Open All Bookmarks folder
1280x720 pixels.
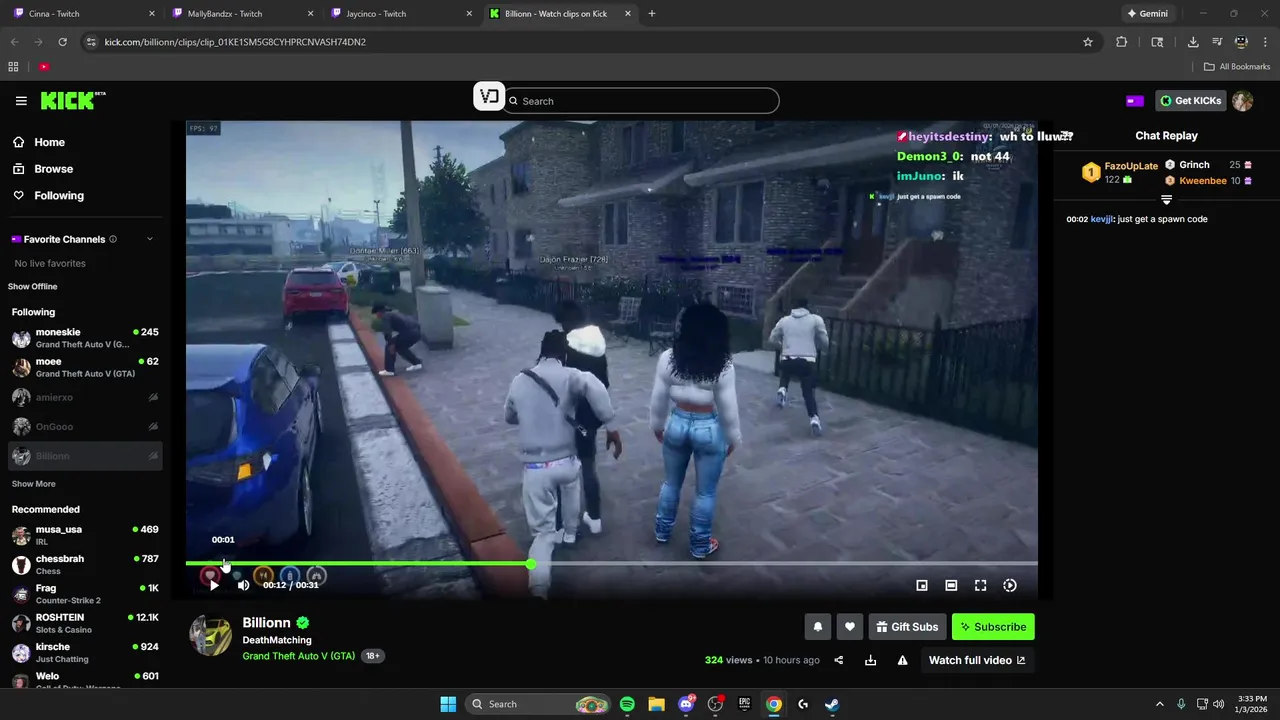[x=1237, y=67]
